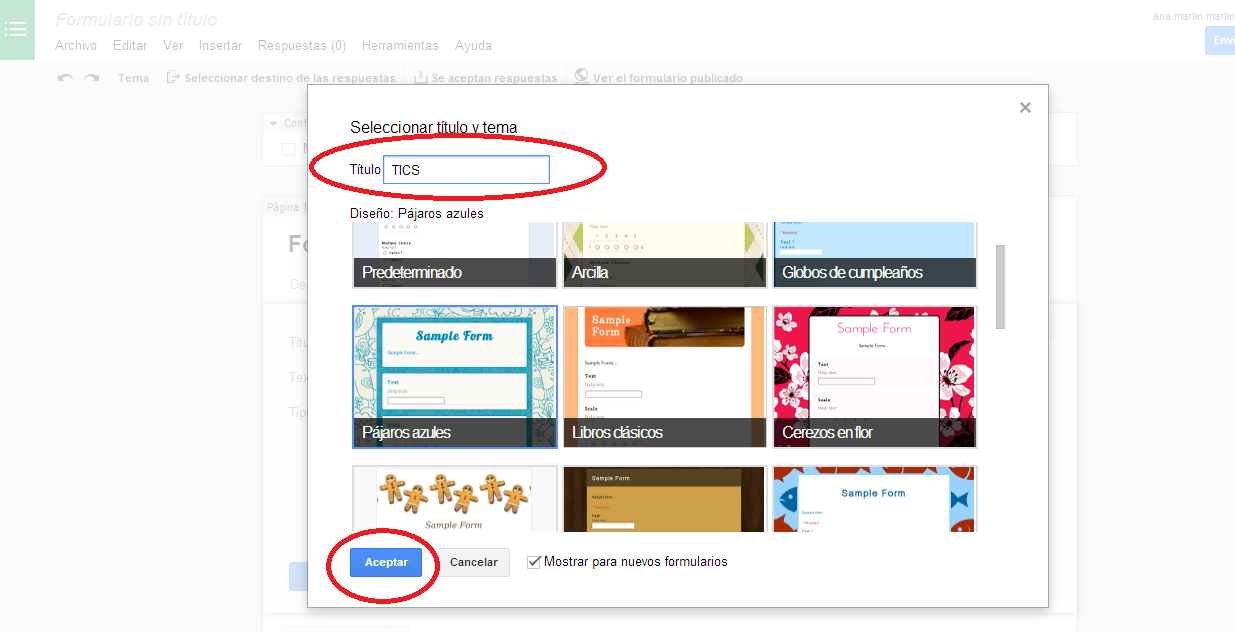
Task: Click the theme list scrollbar
Action: 1000,286
